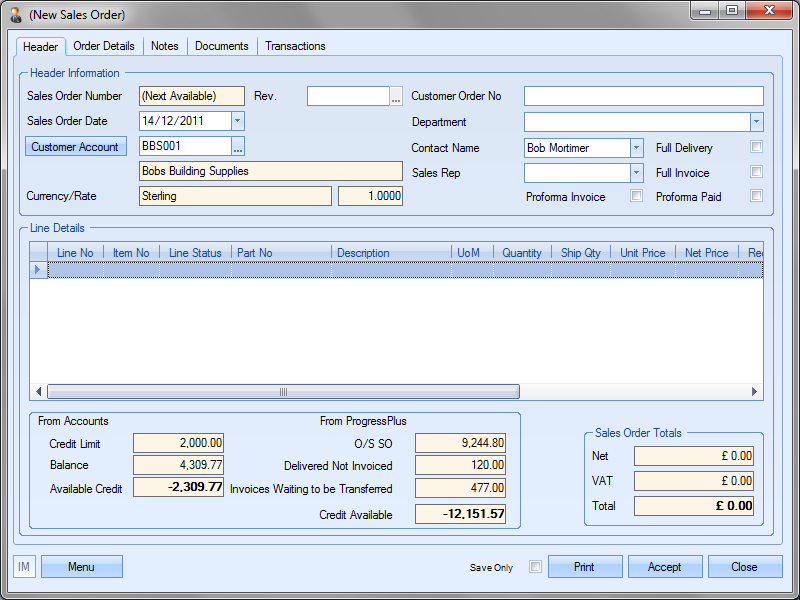
Task: Open the Contact Name dropdown
Action: [x=636, y=148]
